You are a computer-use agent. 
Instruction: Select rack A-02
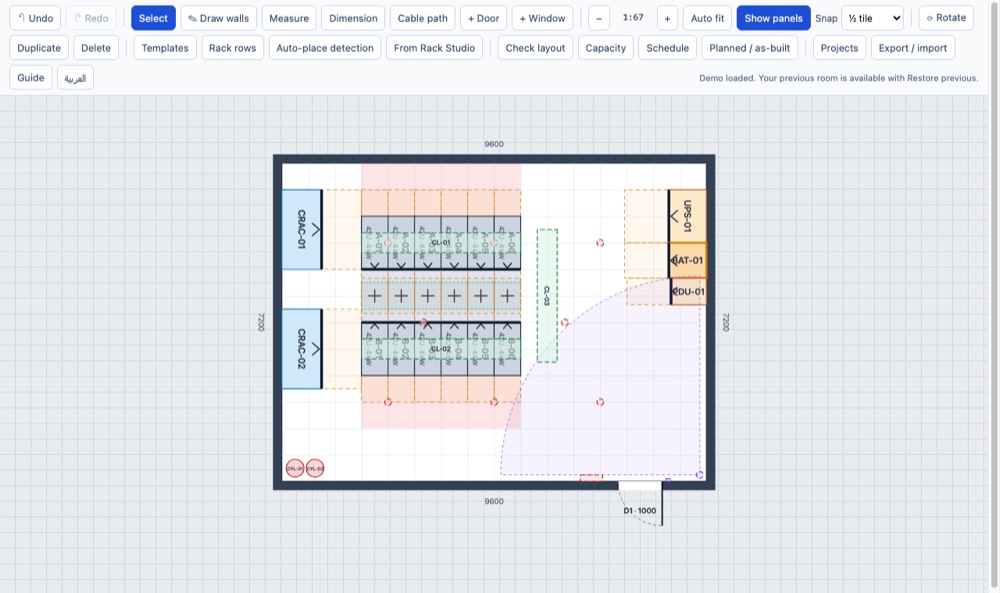point(401,243)
